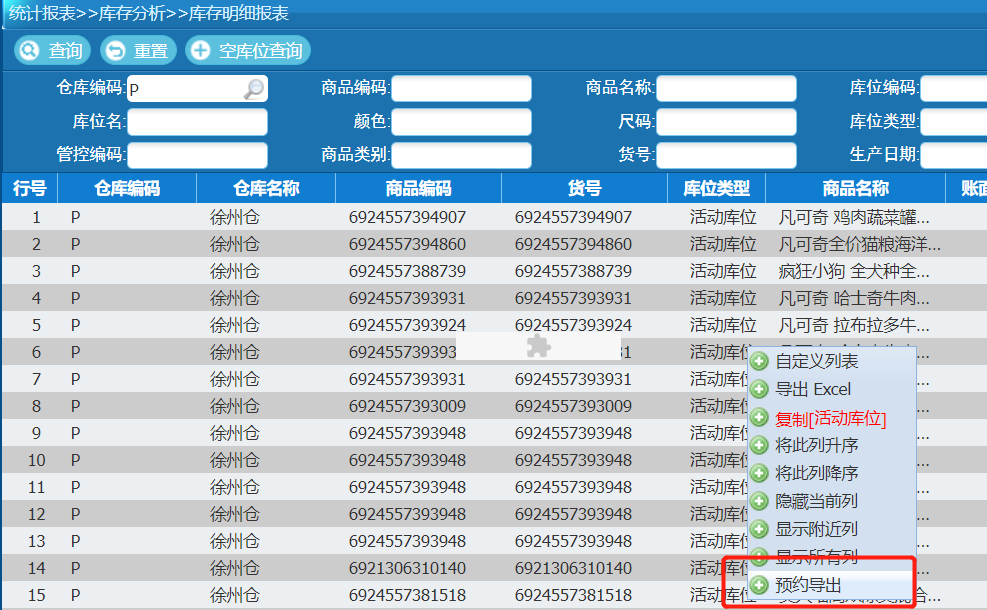Click the green icon beside 预约导出
Screen dimensions: 987x610
(x=760, y=585)
